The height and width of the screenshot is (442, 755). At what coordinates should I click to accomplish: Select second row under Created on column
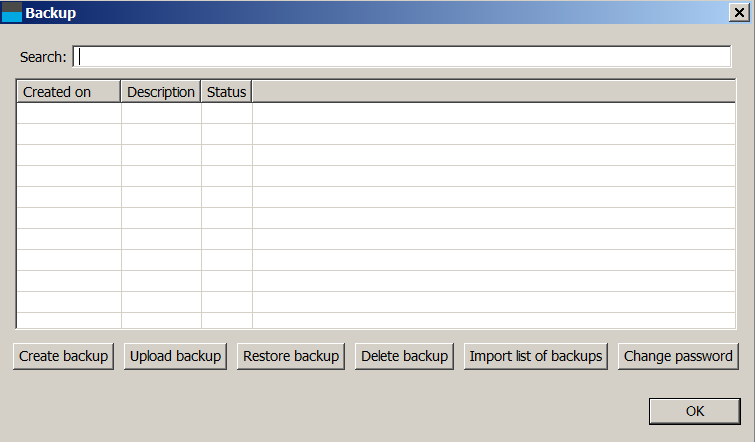[69, 134]
